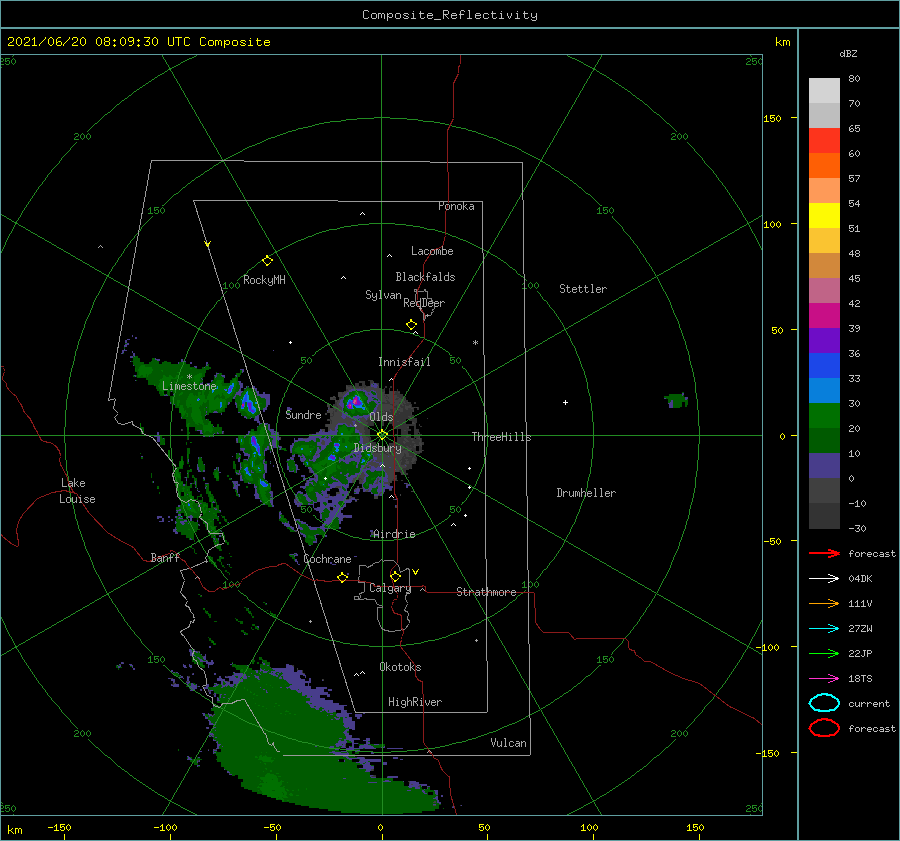Click the cyan 27ZW arrow legend
This screenshot has height=841, width=900.
824,629
